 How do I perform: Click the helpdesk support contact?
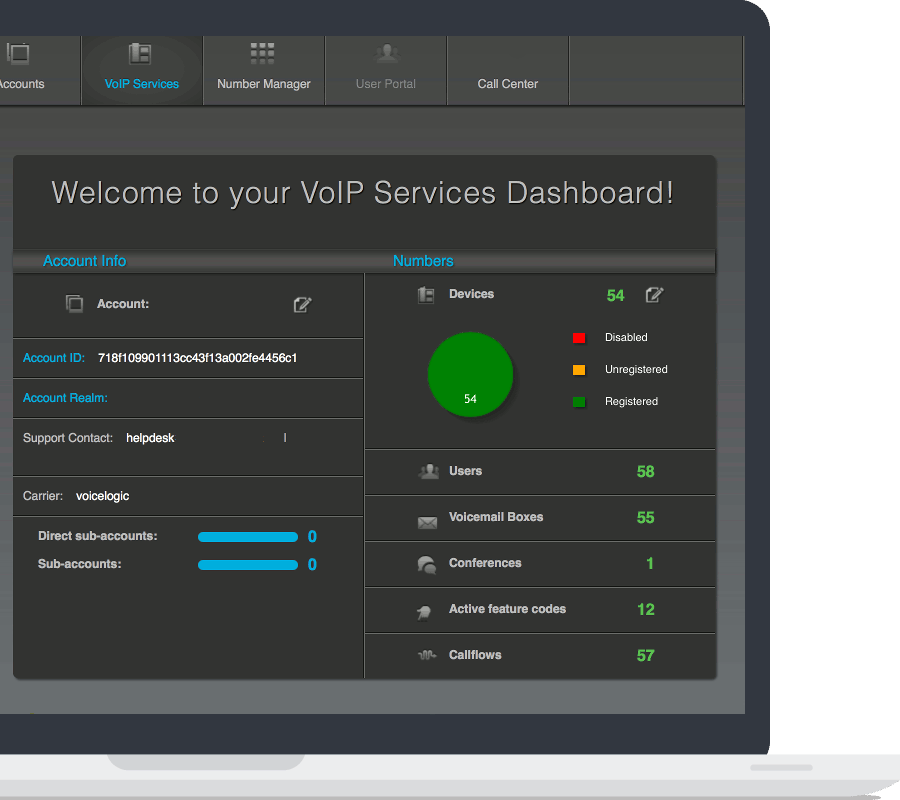pos(150,438)
